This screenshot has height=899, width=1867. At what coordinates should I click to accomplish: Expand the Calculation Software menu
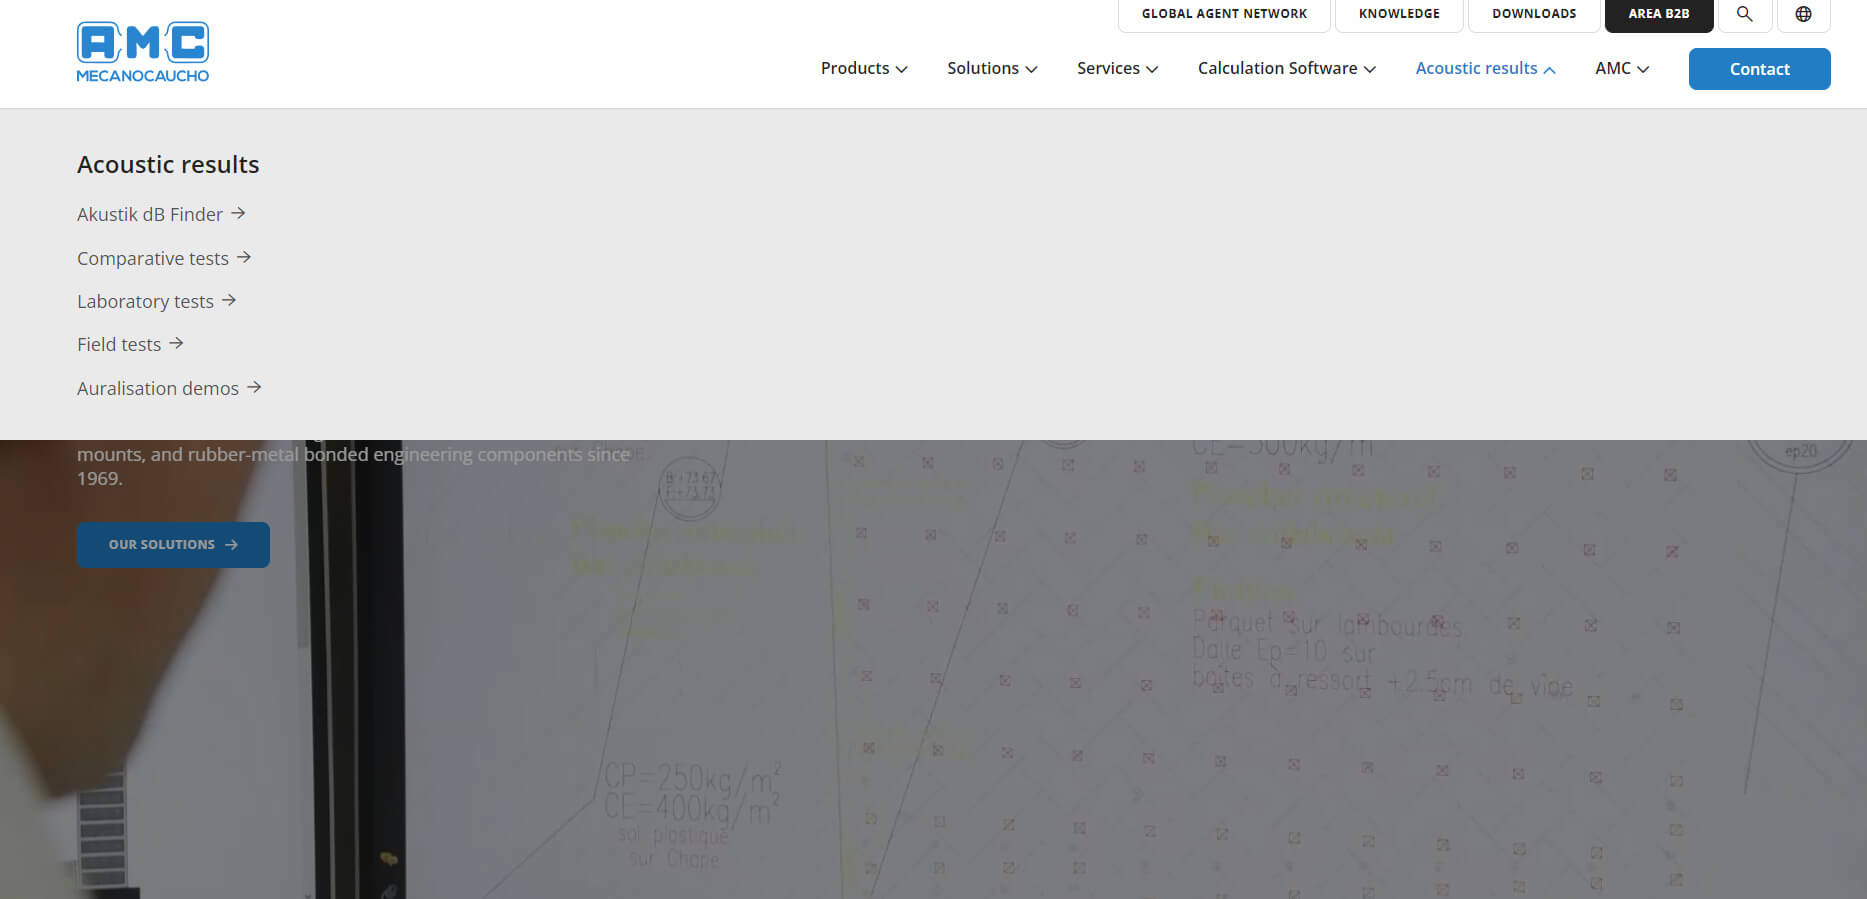tap(1287, 68)
